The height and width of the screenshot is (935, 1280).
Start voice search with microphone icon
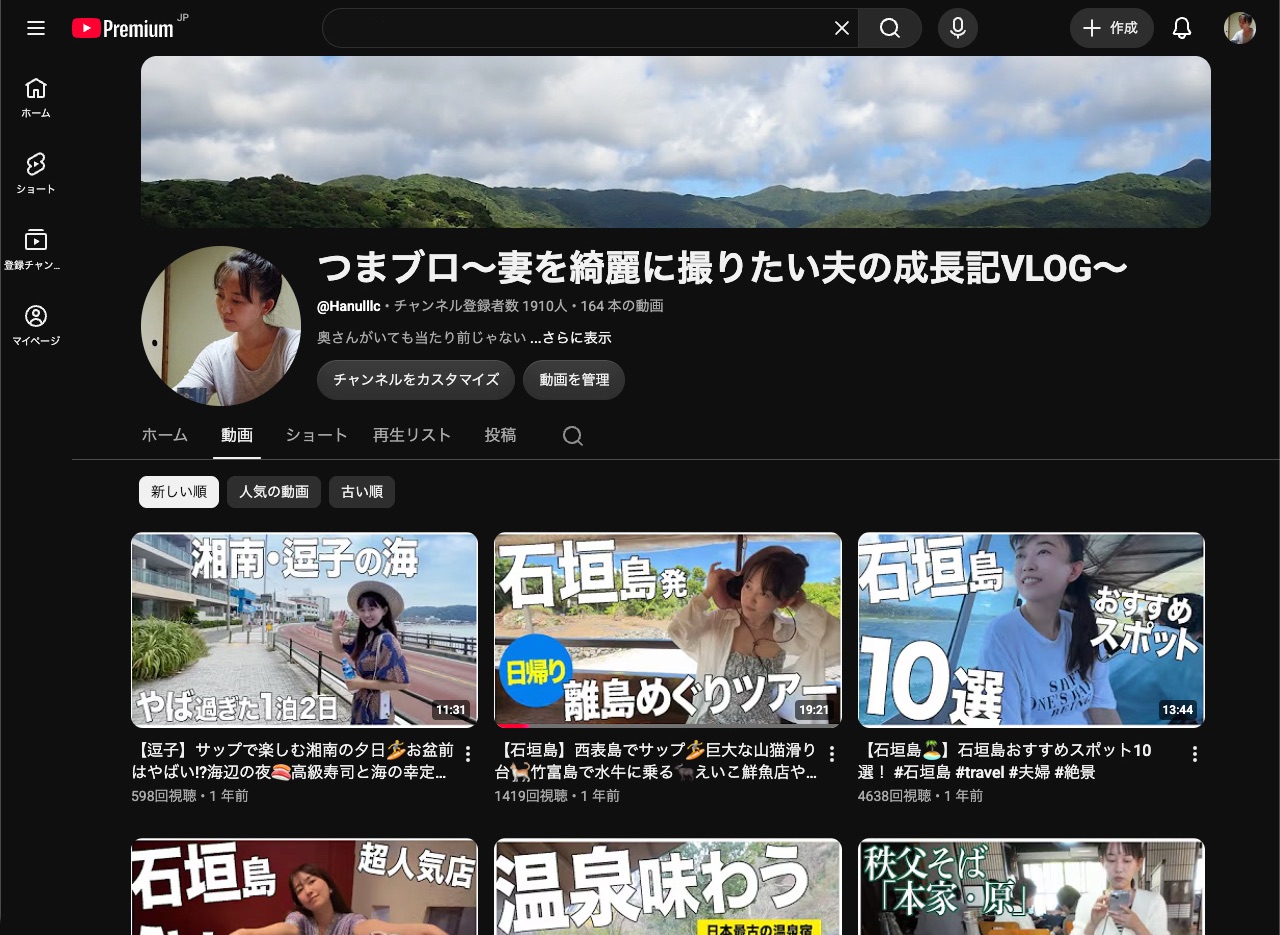point(958,28)
